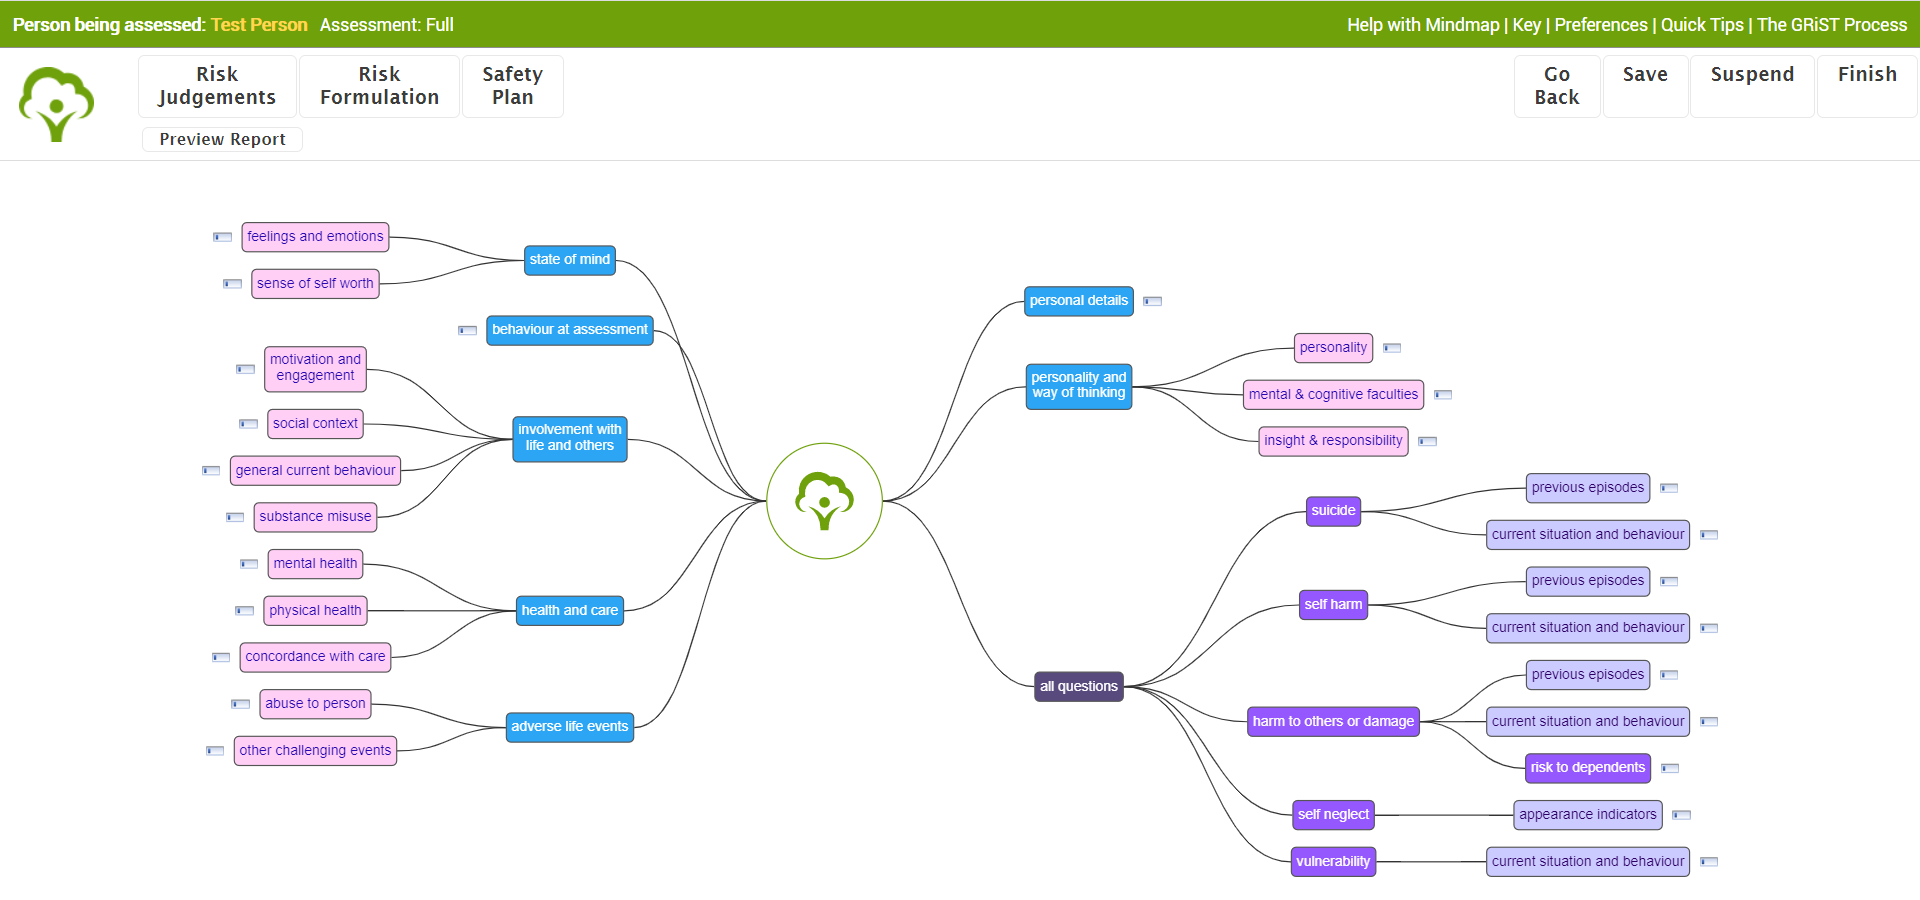Click the Finish button
This screenshot has height=900, width=1920.
(x=1866, y=75)
